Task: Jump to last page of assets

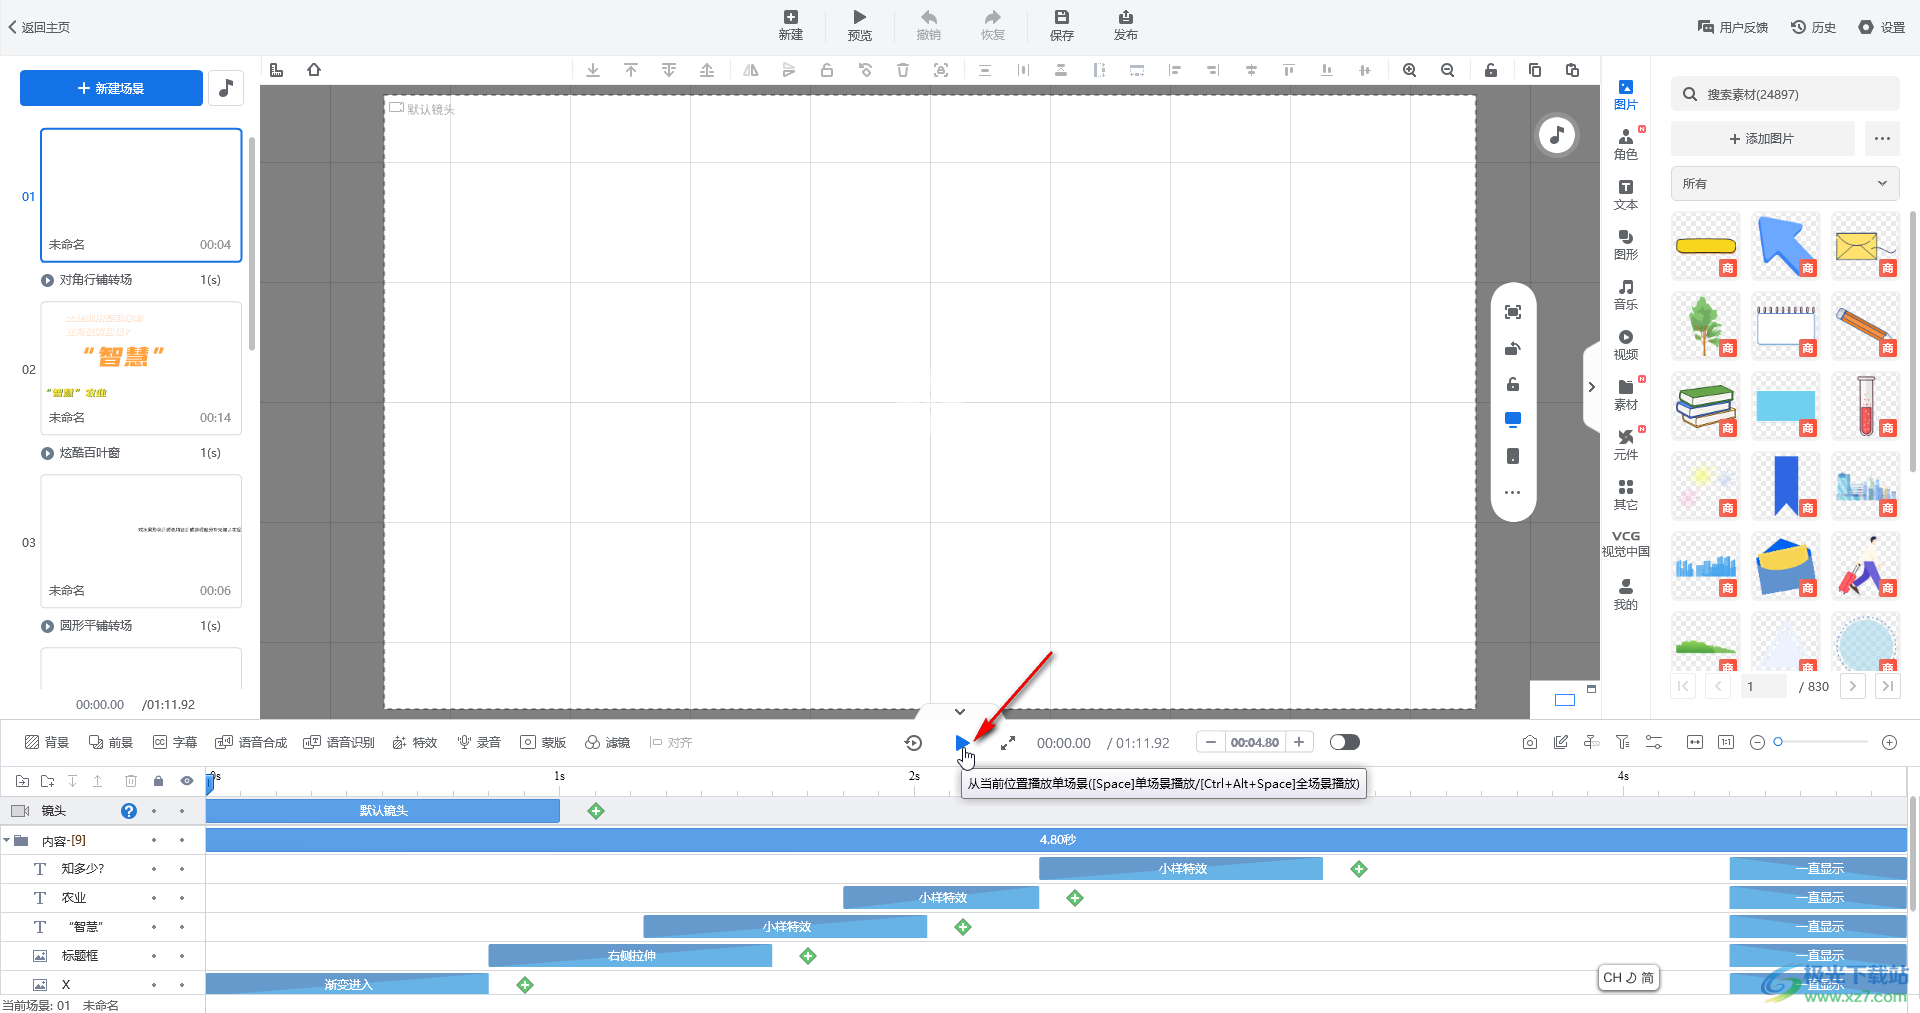Action: coord(1887,686)
